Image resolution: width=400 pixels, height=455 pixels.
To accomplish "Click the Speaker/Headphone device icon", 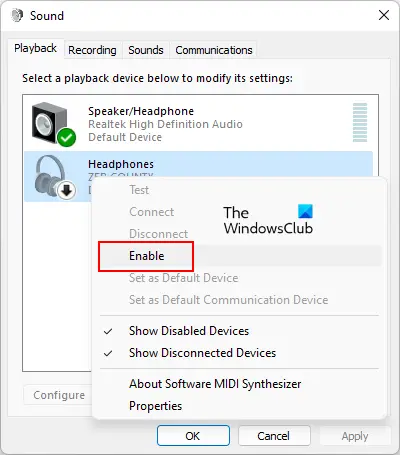I will (x=50, y=123).
